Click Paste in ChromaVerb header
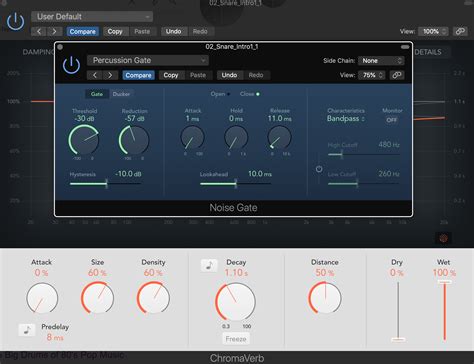This screenshot has height=364, width=474. [142, 31]
